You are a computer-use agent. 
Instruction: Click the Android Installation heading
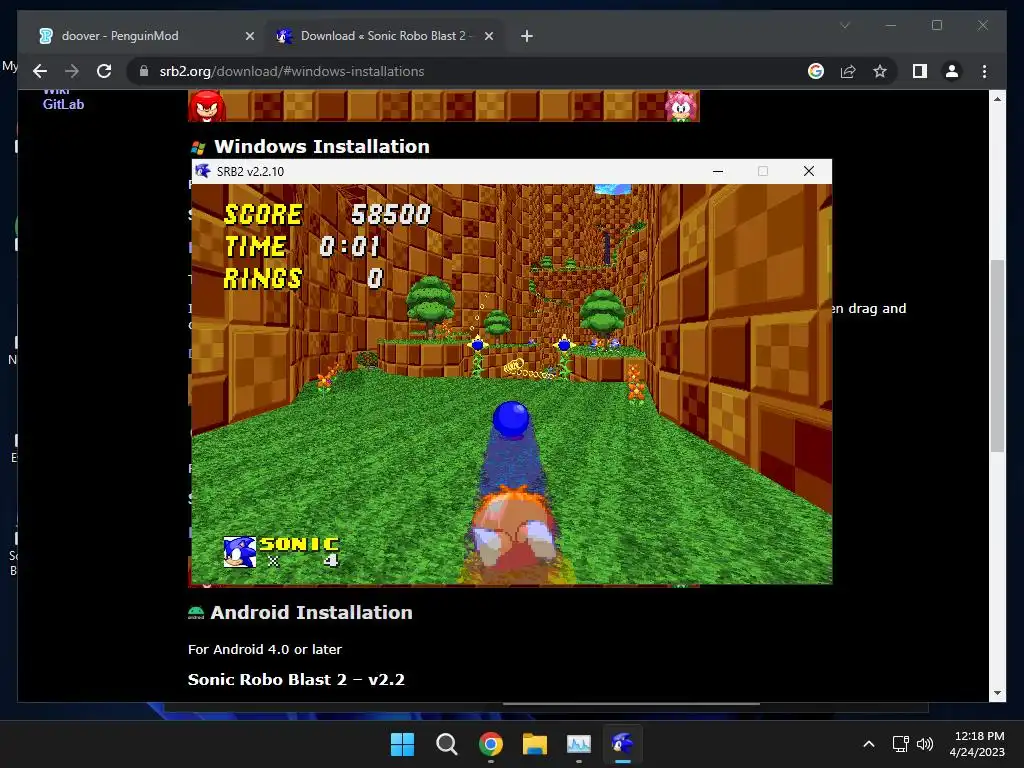point(312,613)
